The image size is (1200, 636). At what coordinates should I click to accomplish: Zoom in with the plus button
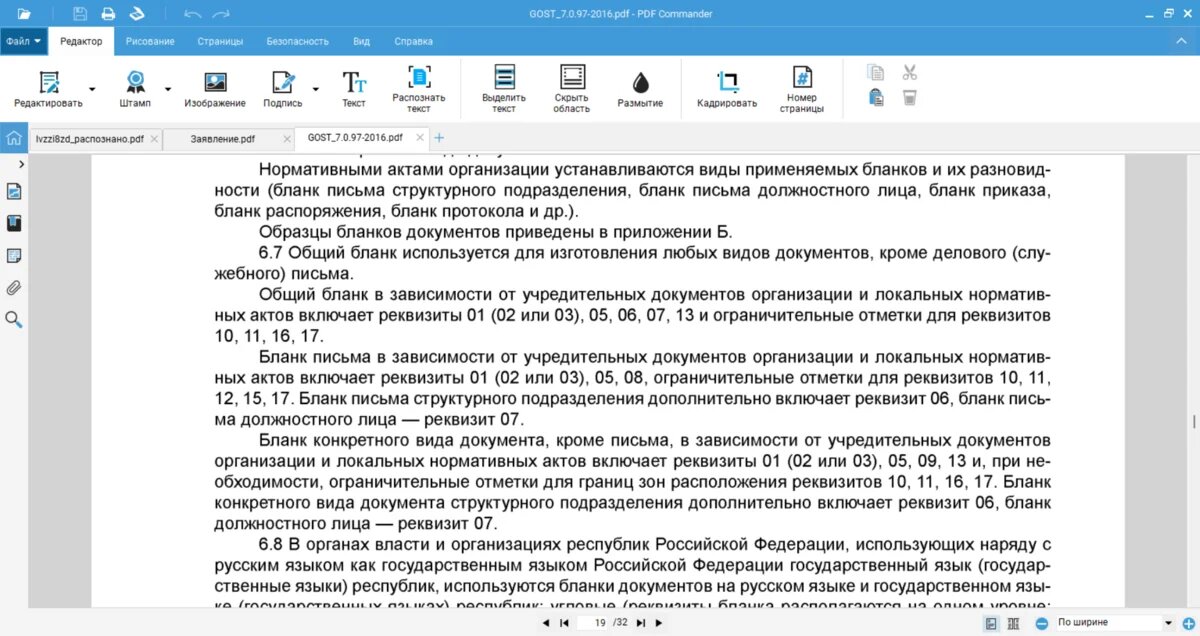point(1187,623)
